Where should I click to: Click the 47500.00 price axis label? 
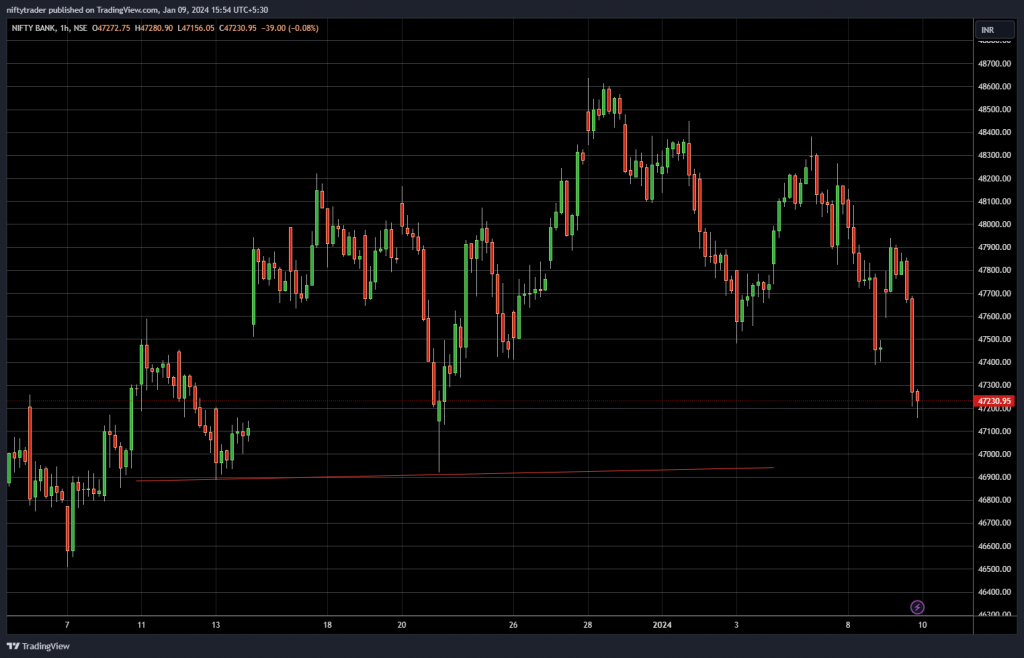click(x=994, y=339)
